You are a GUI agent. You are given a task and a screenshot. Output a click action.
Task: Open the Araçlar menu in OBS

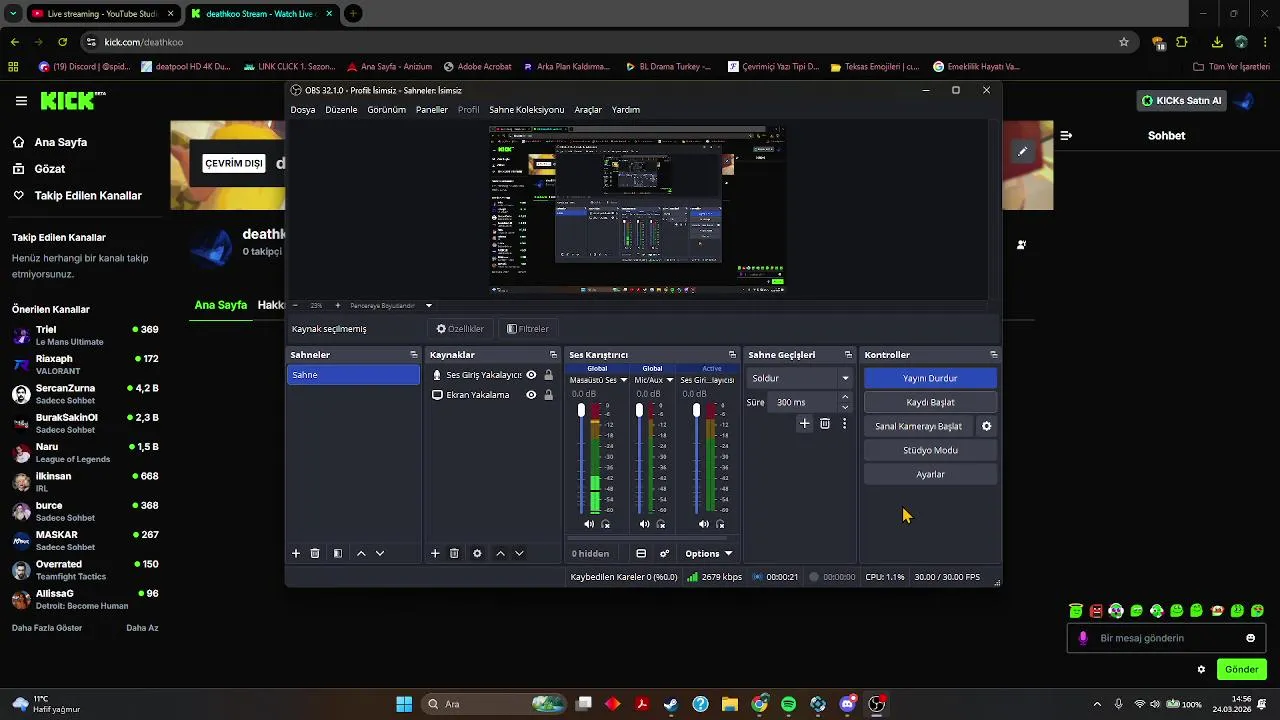[x=588, y=109]
